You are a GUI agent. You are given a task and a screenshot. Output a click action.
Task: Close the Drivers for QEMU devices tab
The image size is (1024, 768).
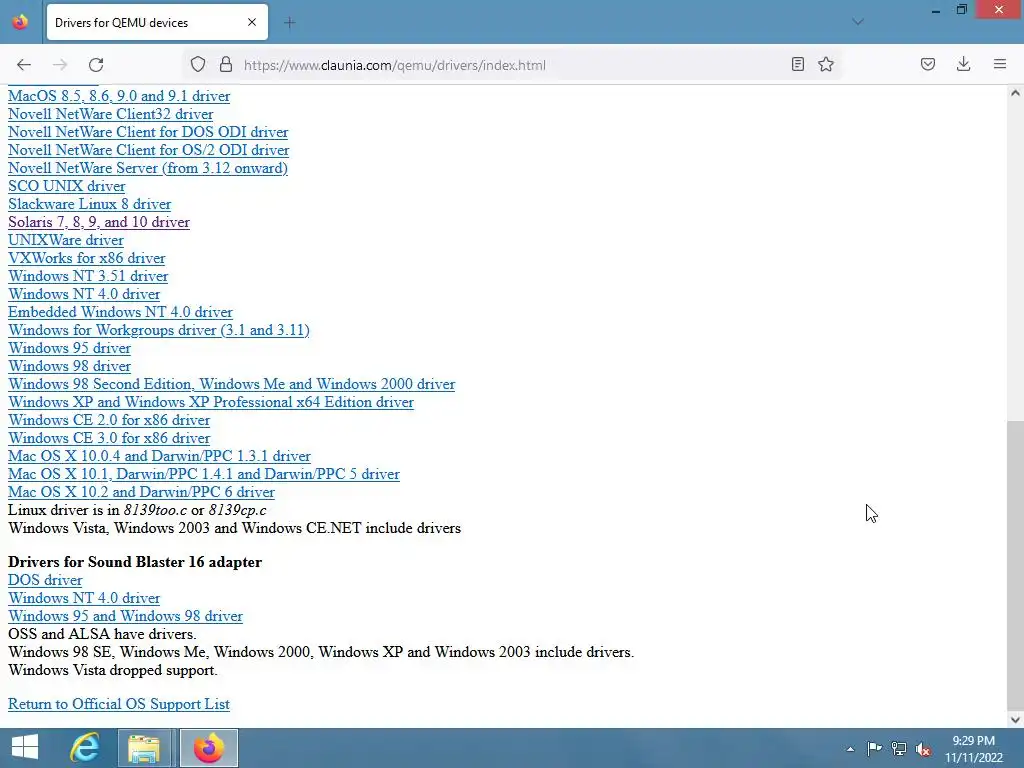pos(252,22)
